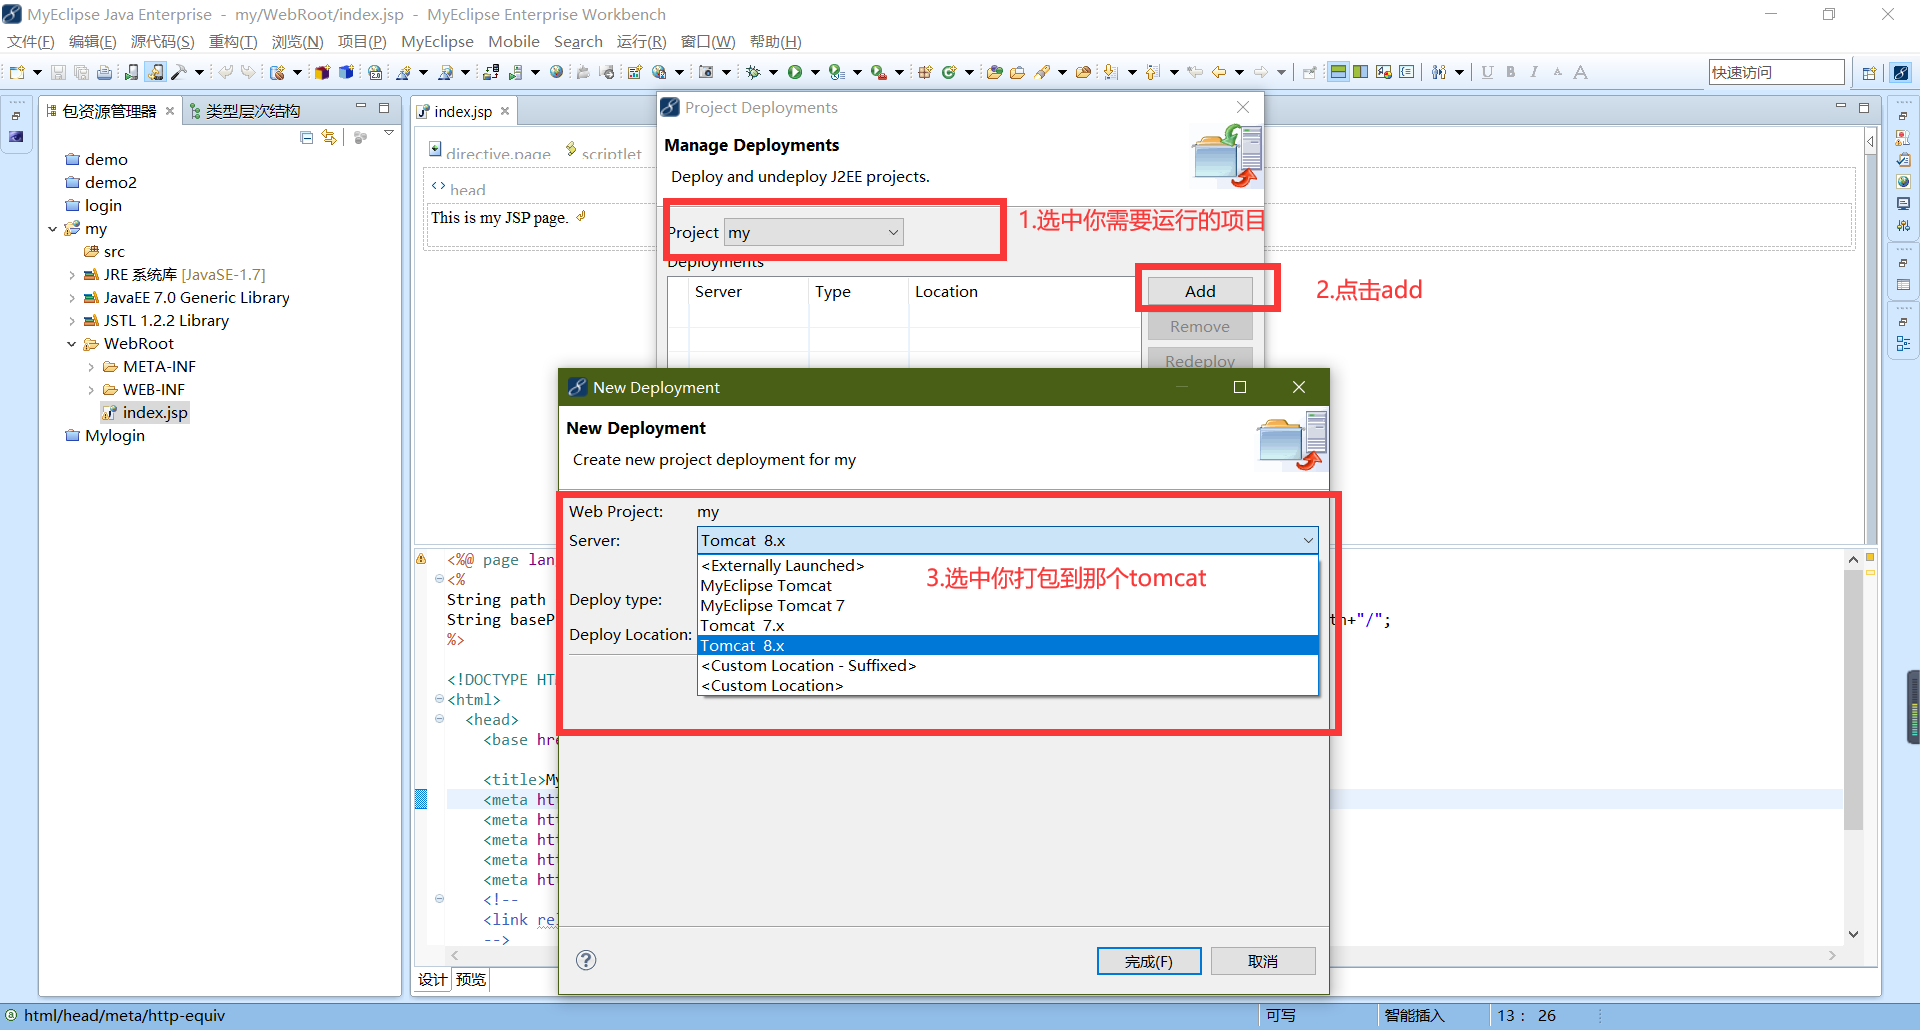Click the blue cube new package icon

pos(346,72)
